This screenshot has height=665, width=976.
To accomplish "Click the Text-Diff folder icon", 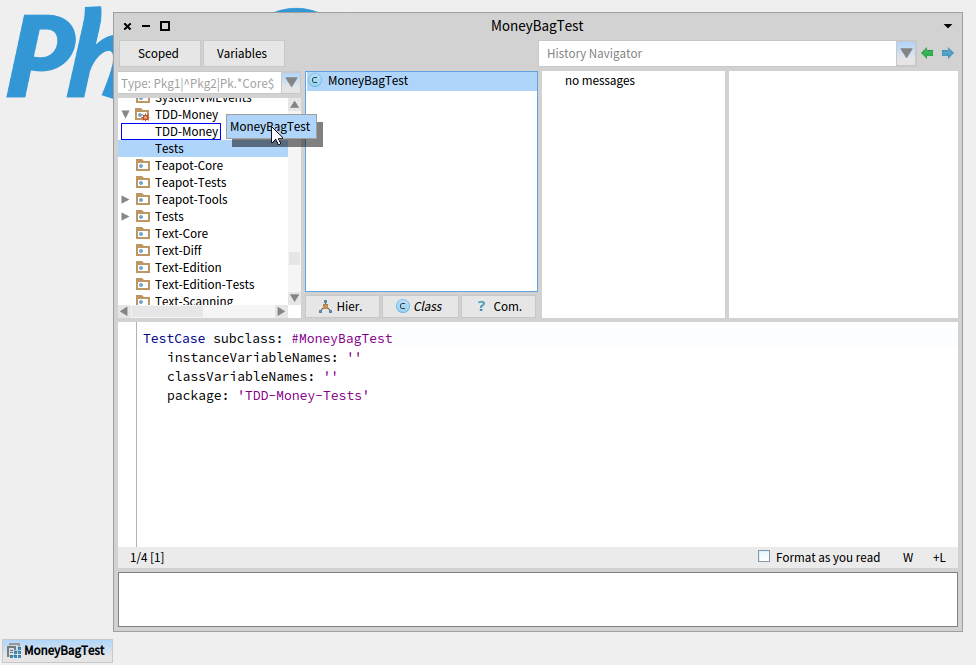I will pos(143,250).
